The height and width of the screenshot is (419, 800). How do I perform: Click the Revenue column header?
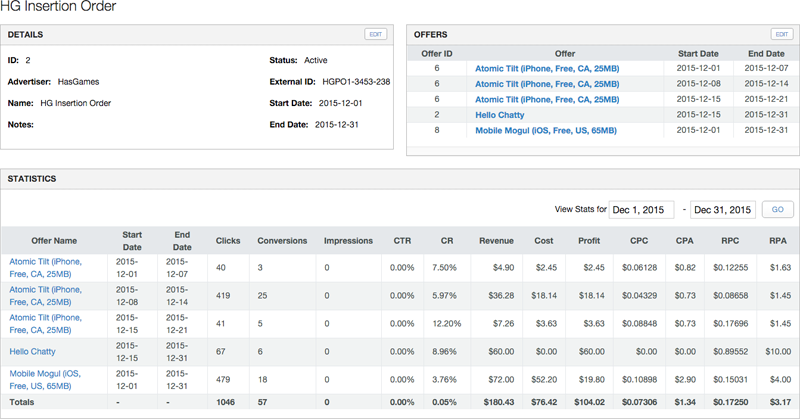pos(496,241)
